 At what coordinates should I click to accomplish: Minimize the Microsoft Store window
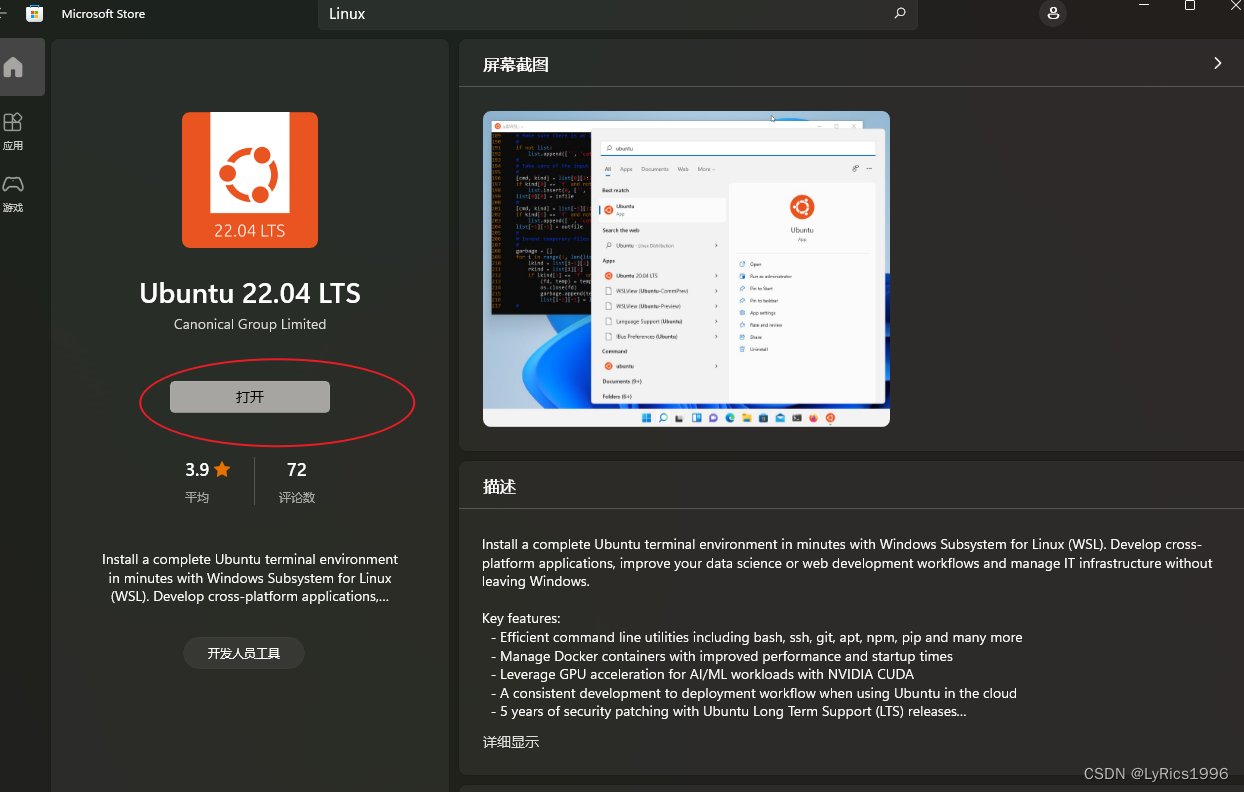pyautogui.click(x=1144, y=6)
